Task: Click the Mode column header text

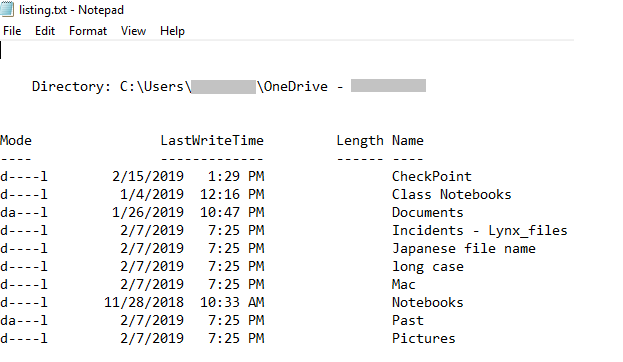Action: [x=16, y=140]
